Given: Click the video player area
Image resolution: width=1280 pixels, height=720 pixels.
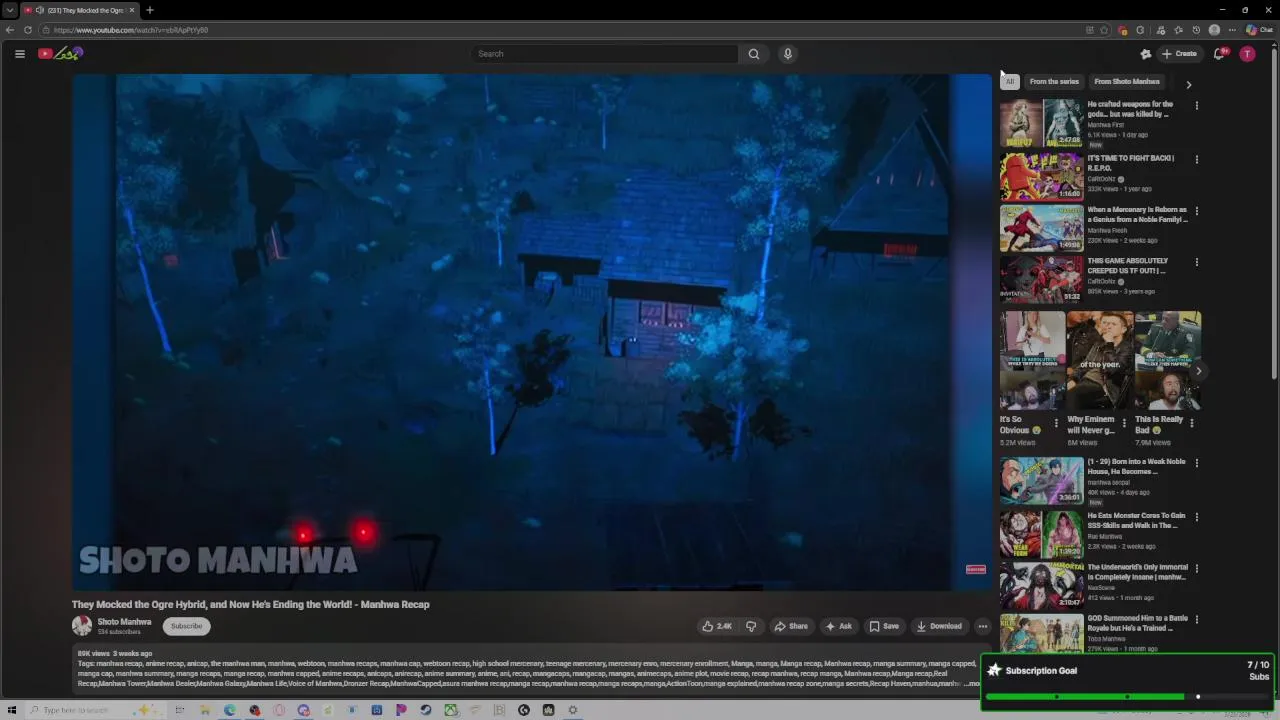Looking at the screenshot, I should [x=531, y=332].
